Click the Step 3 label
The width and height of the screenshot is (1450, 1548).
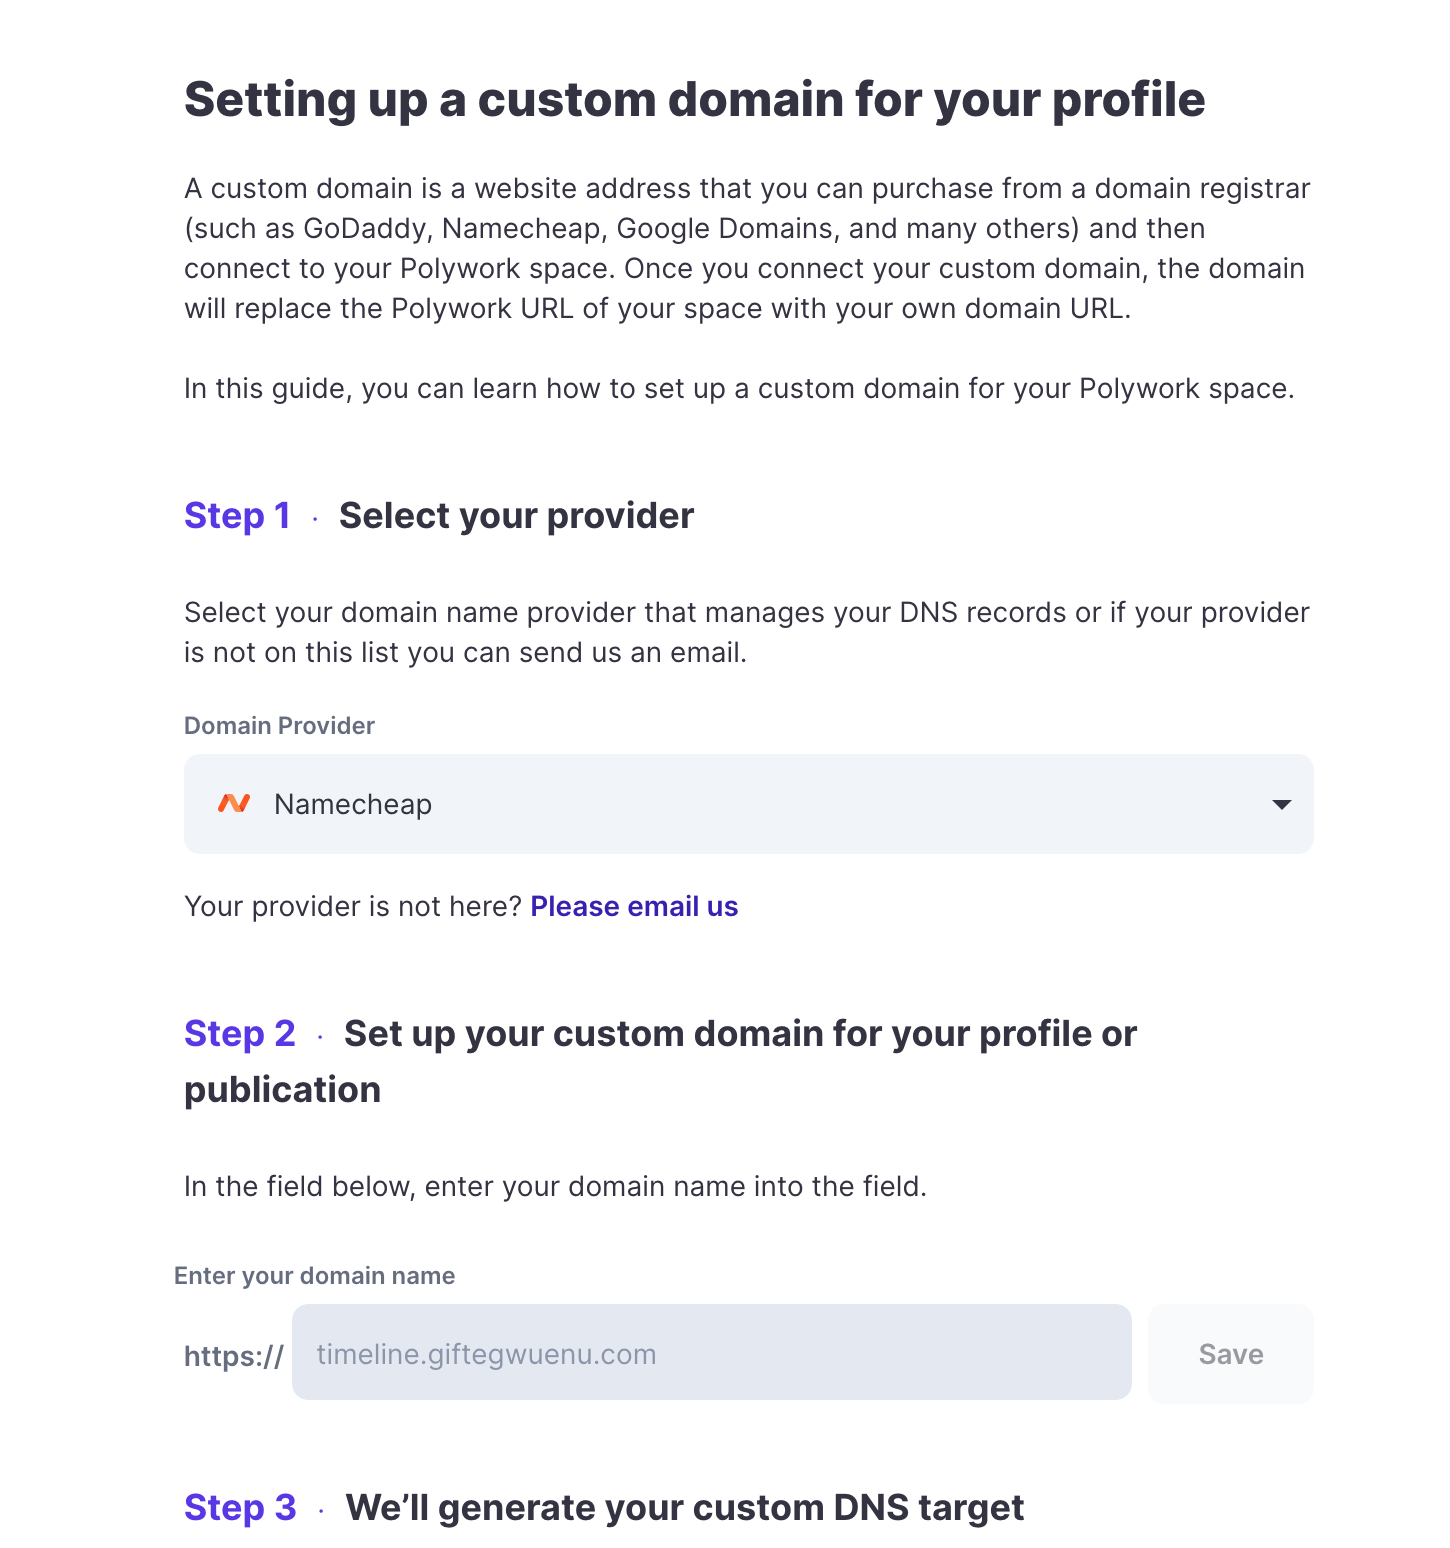point(240,1507)
